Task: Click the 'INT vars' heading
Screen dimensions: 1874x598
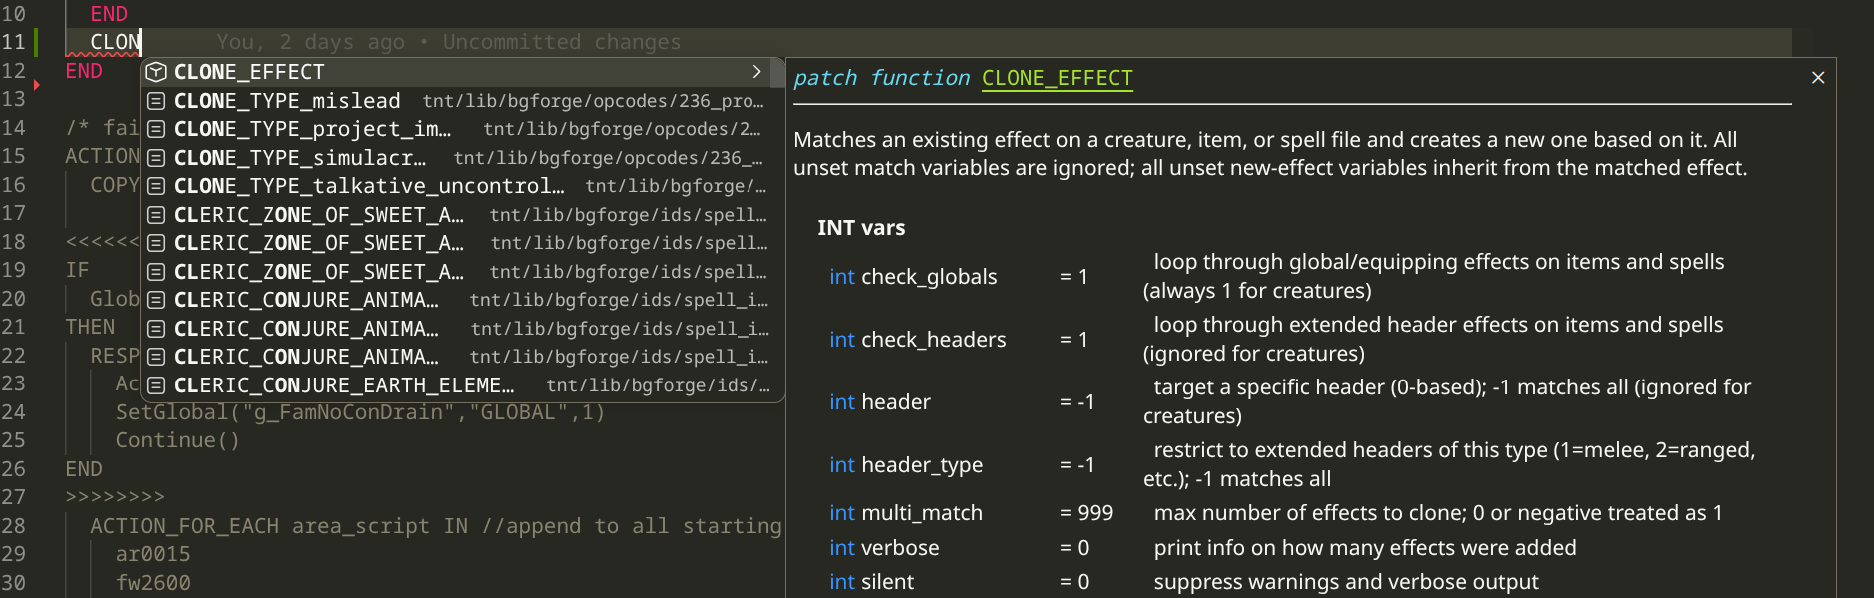Action: (861, 228)
